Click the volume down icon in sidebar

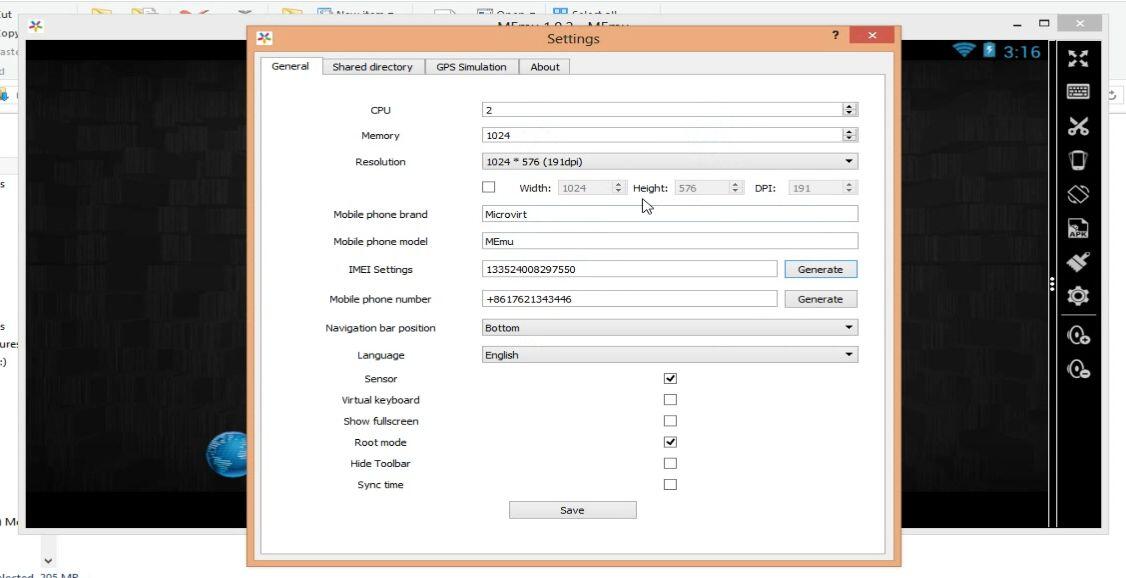tap(1079, 369)
